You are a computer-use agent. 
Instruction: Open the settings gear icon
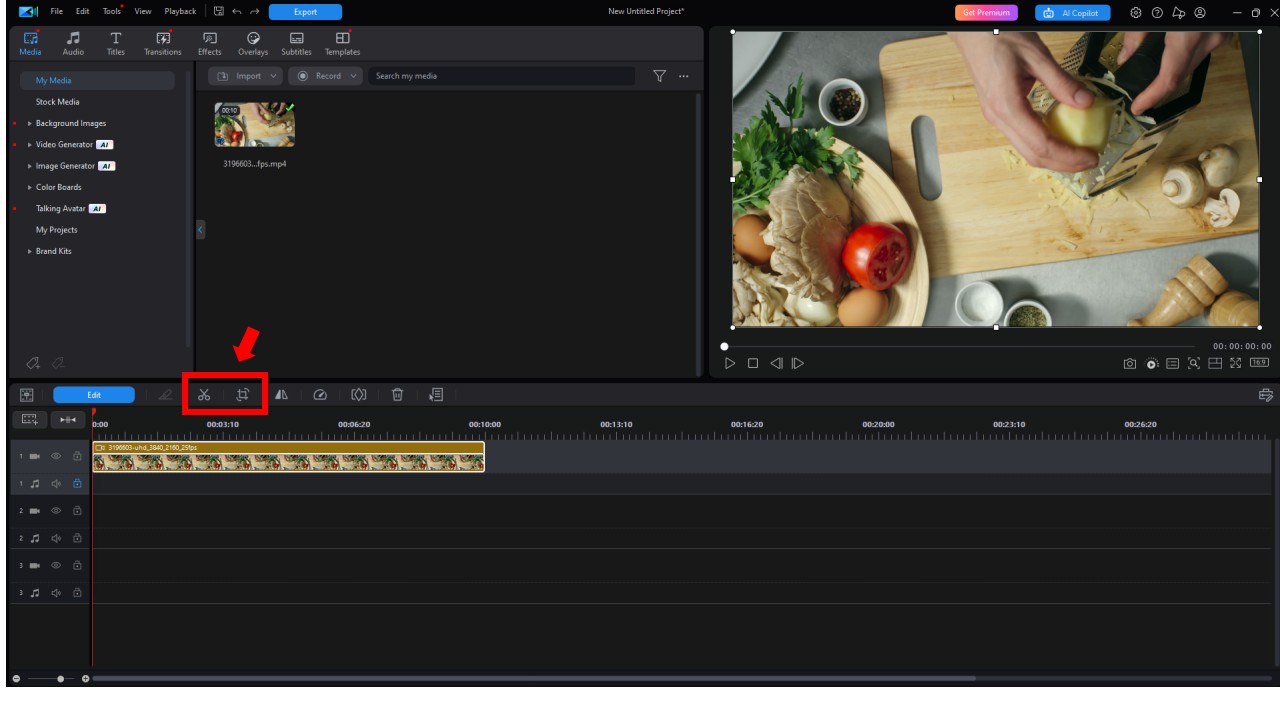[1136, 13]
